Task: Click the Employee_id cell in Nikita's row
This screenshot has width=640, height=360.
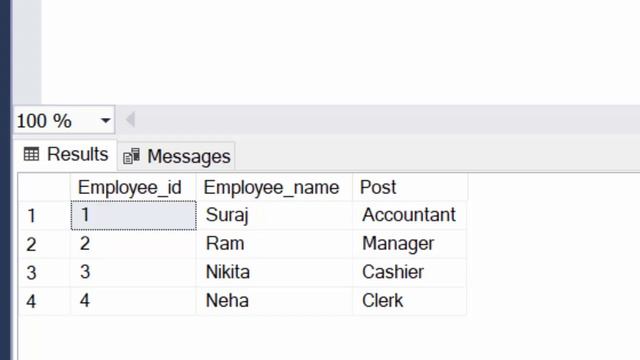Action: coord(133,272)
